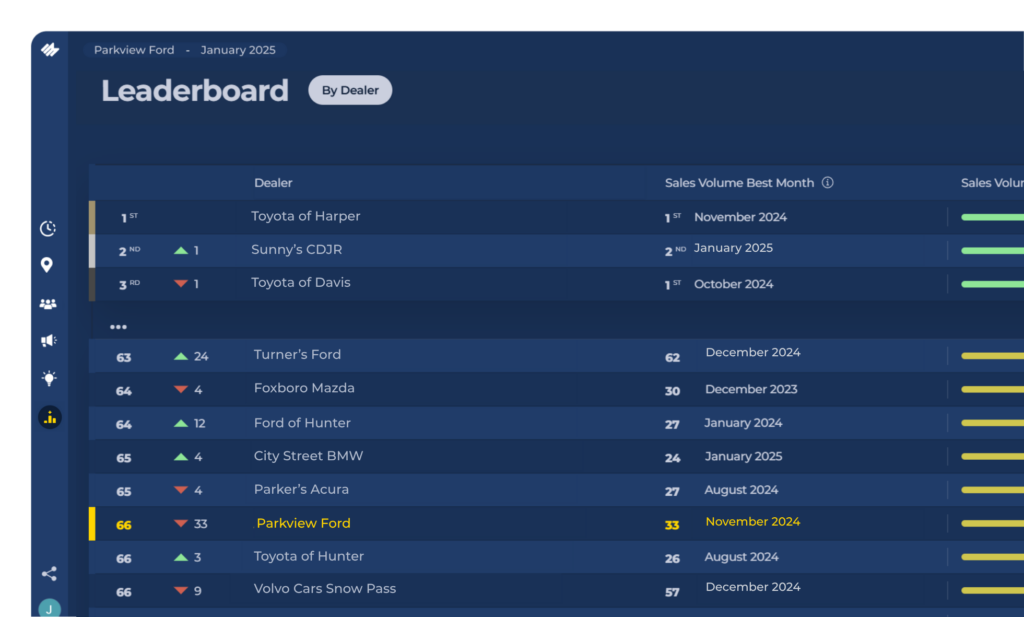Image resolution: width=1024 pixels, height=617 pixels.
Task: Click the 1ST rank for Toyota of Harper
Action: coord(129,217)
